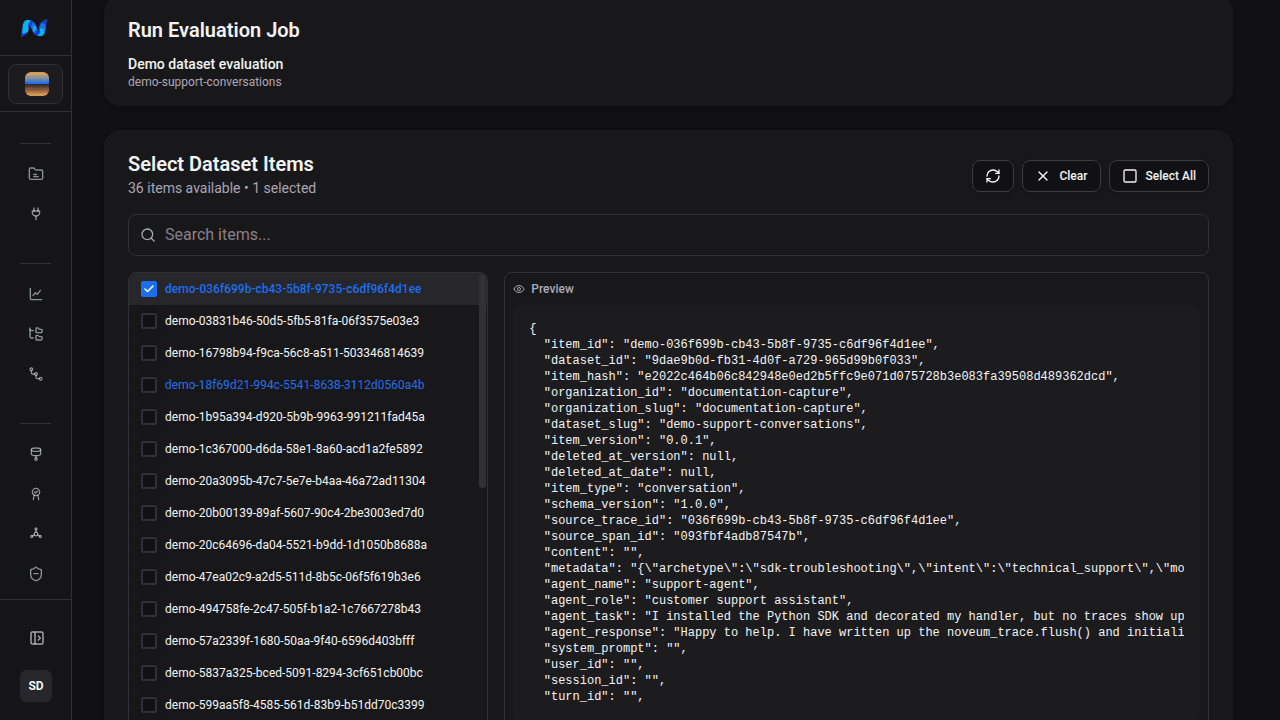Check item demo-1b95a394-d920-5b9b-9963-991211fad45a

point(149,417)
